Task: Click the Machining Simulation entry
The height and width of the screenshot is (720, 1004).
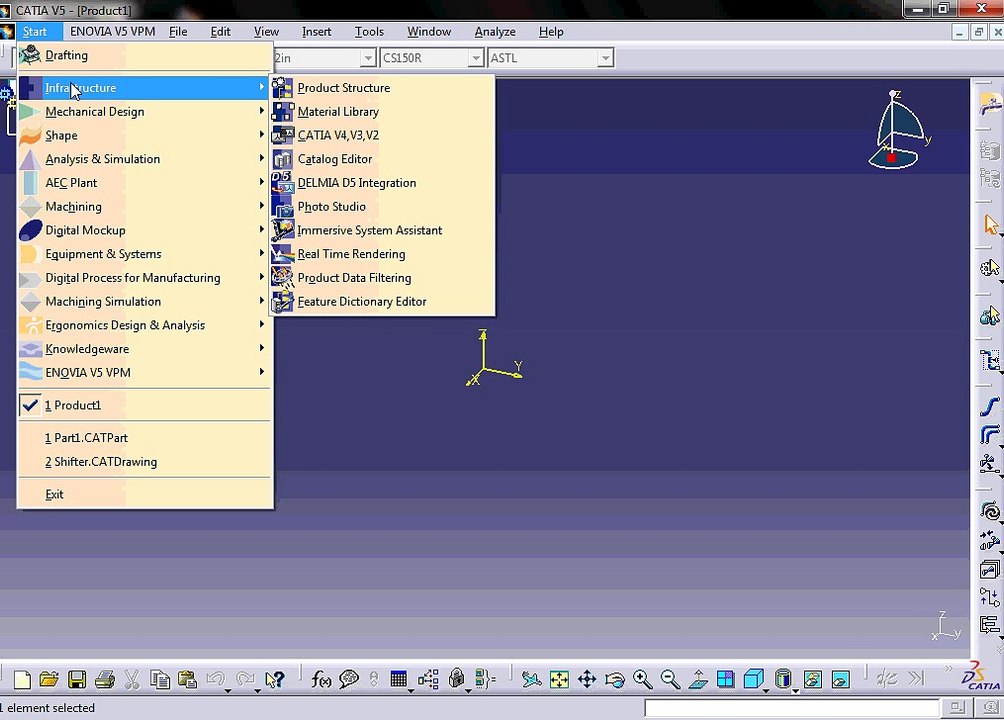Action: coord(145,301)
